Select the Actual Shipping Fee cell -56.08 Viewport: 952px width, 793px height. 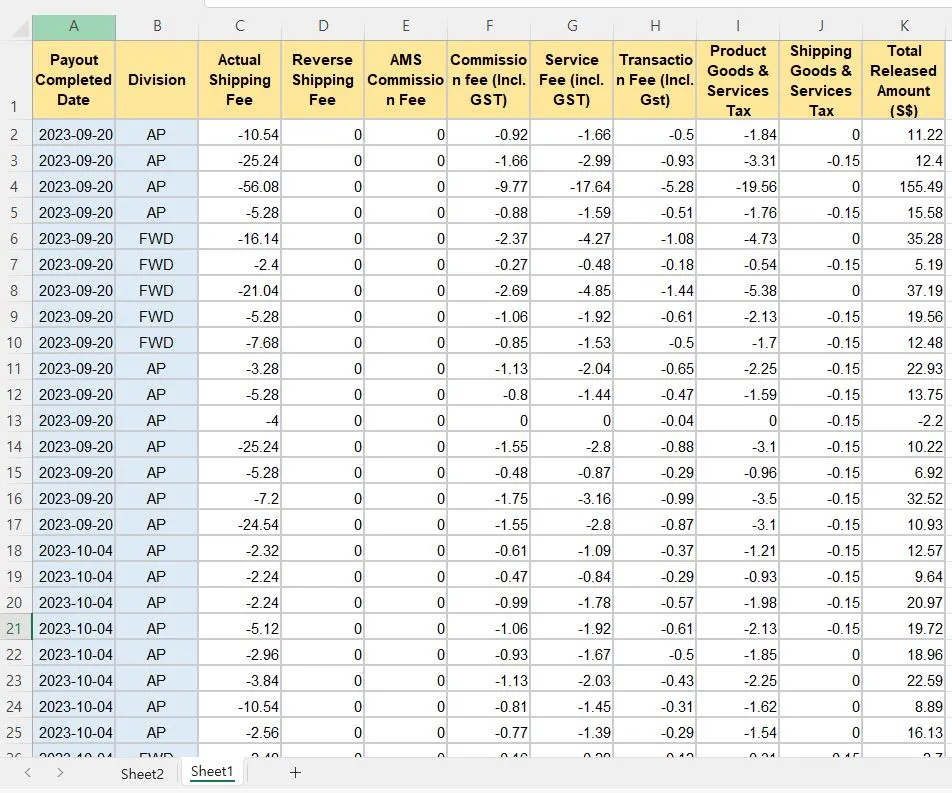(240, 186)
